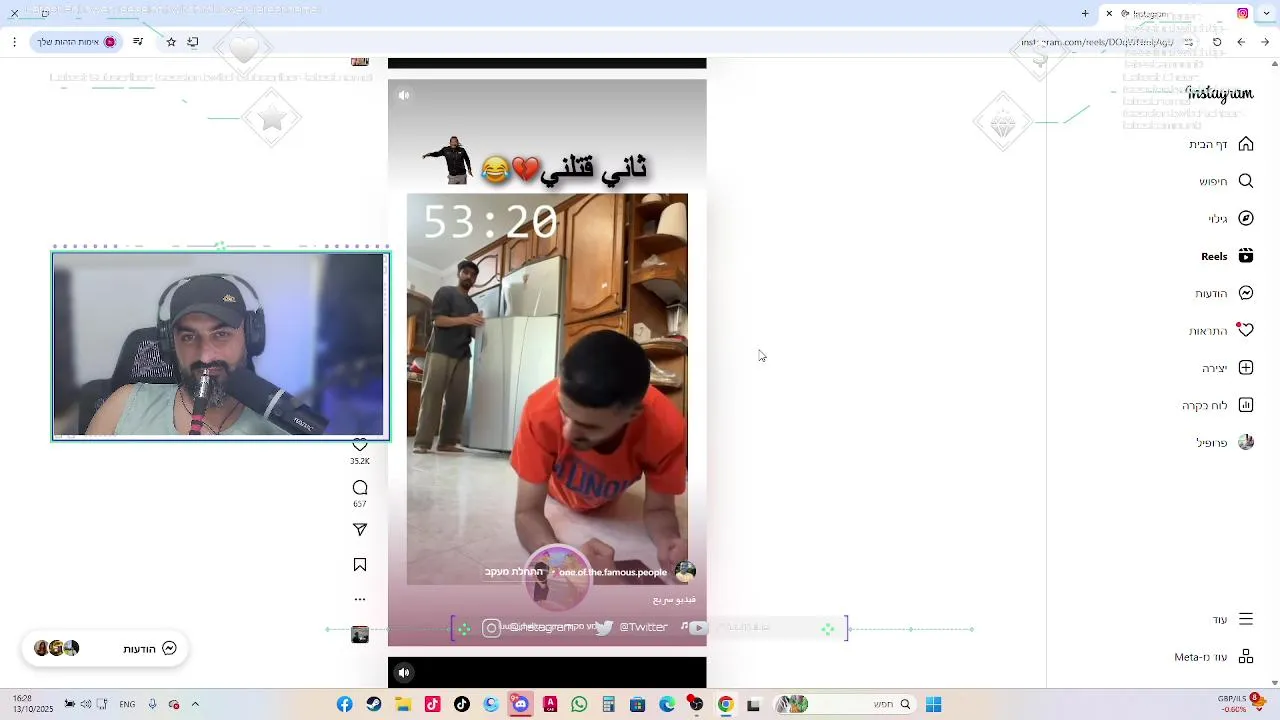
Task: Click the Profile label in sidebar
Action: pyautogui.click(x=1212, y=443)
